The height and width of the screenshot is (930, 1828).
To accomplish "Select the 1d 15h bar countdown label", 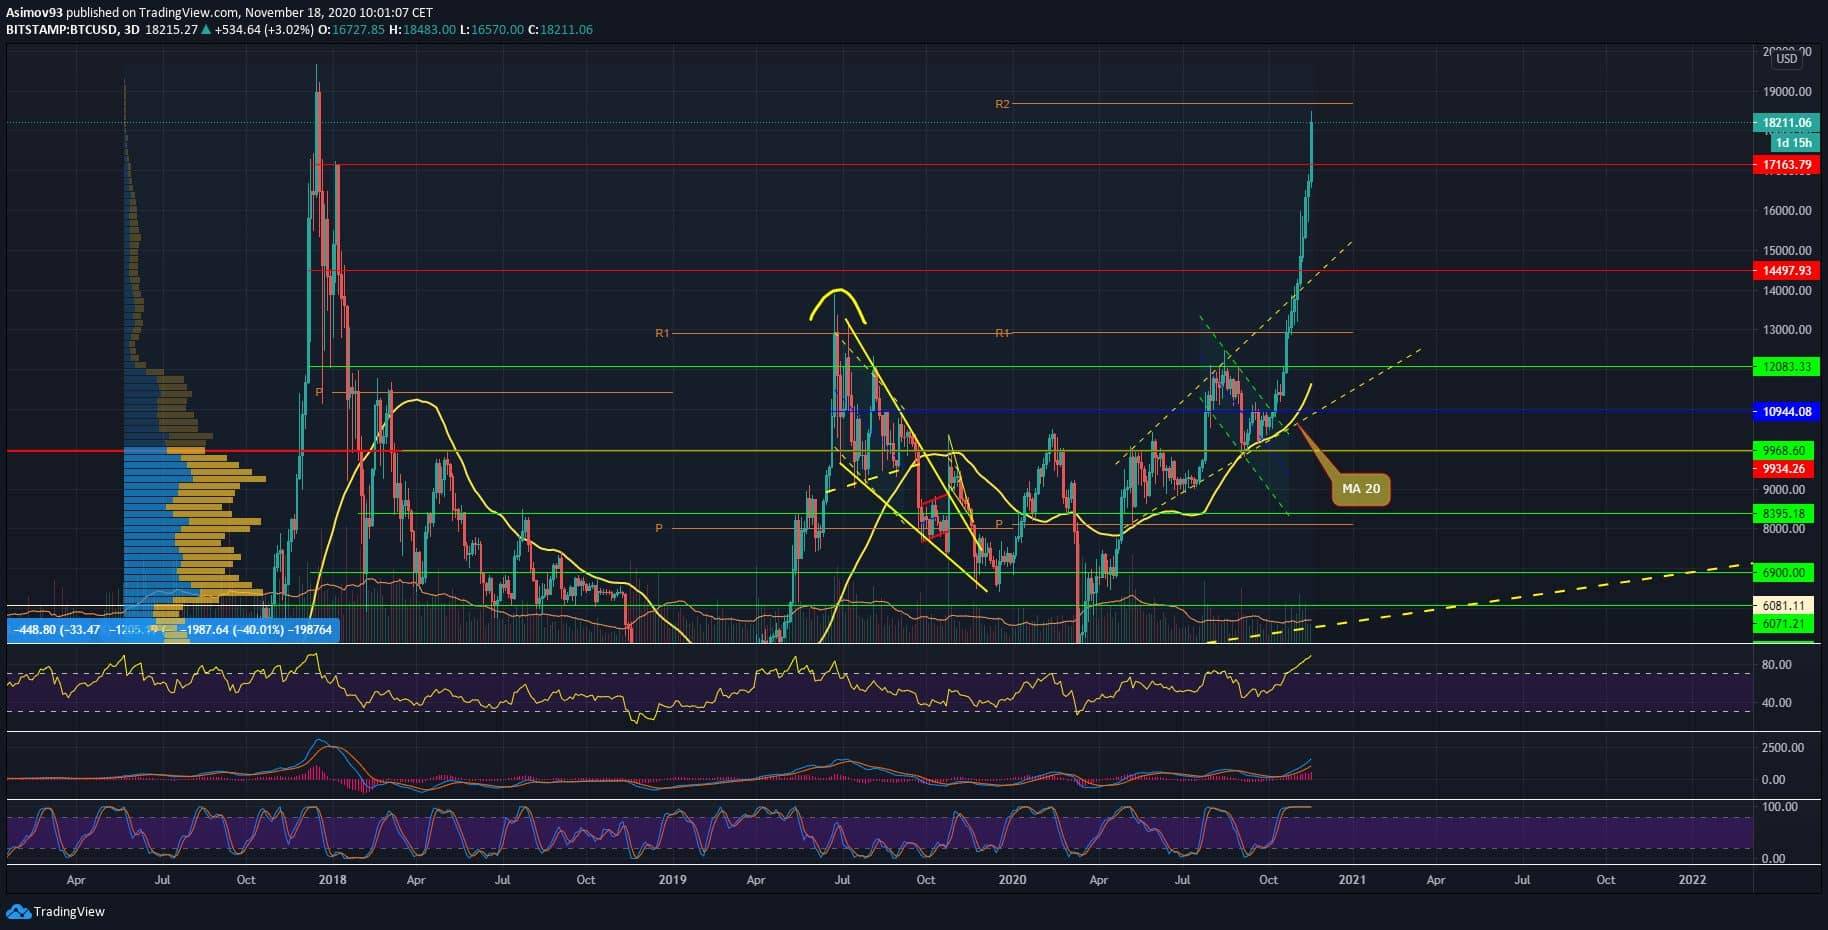I will pos(1793,143).
